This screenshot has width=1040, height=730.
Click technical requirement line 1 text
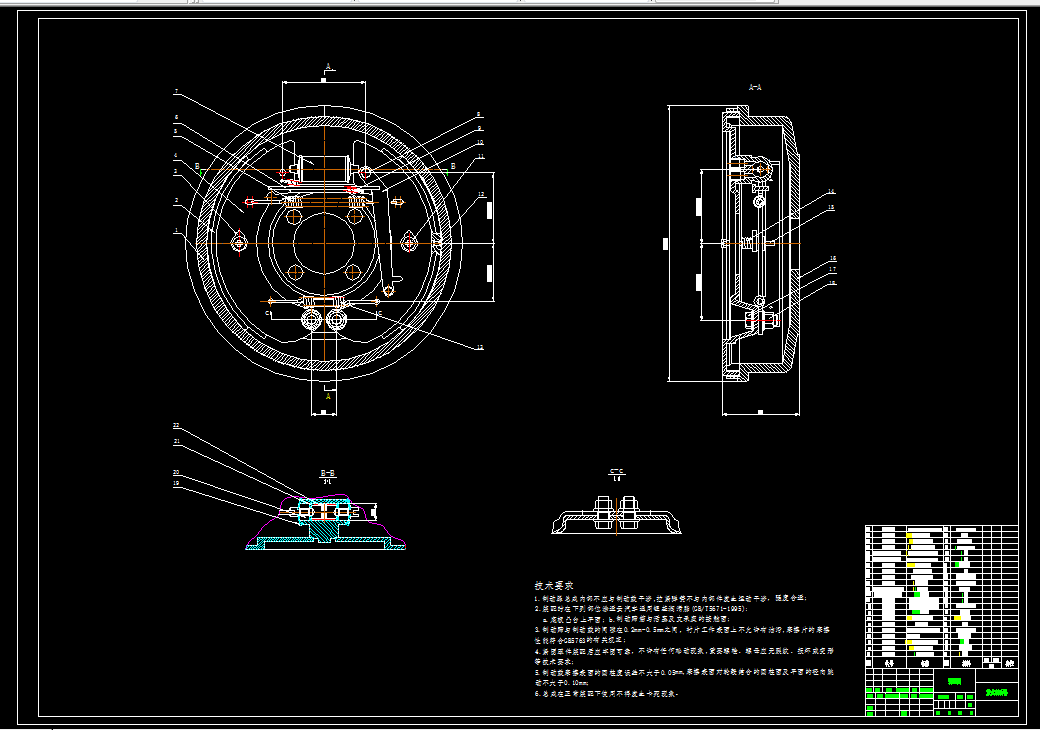pyautogui.click(x=671, y=598)
